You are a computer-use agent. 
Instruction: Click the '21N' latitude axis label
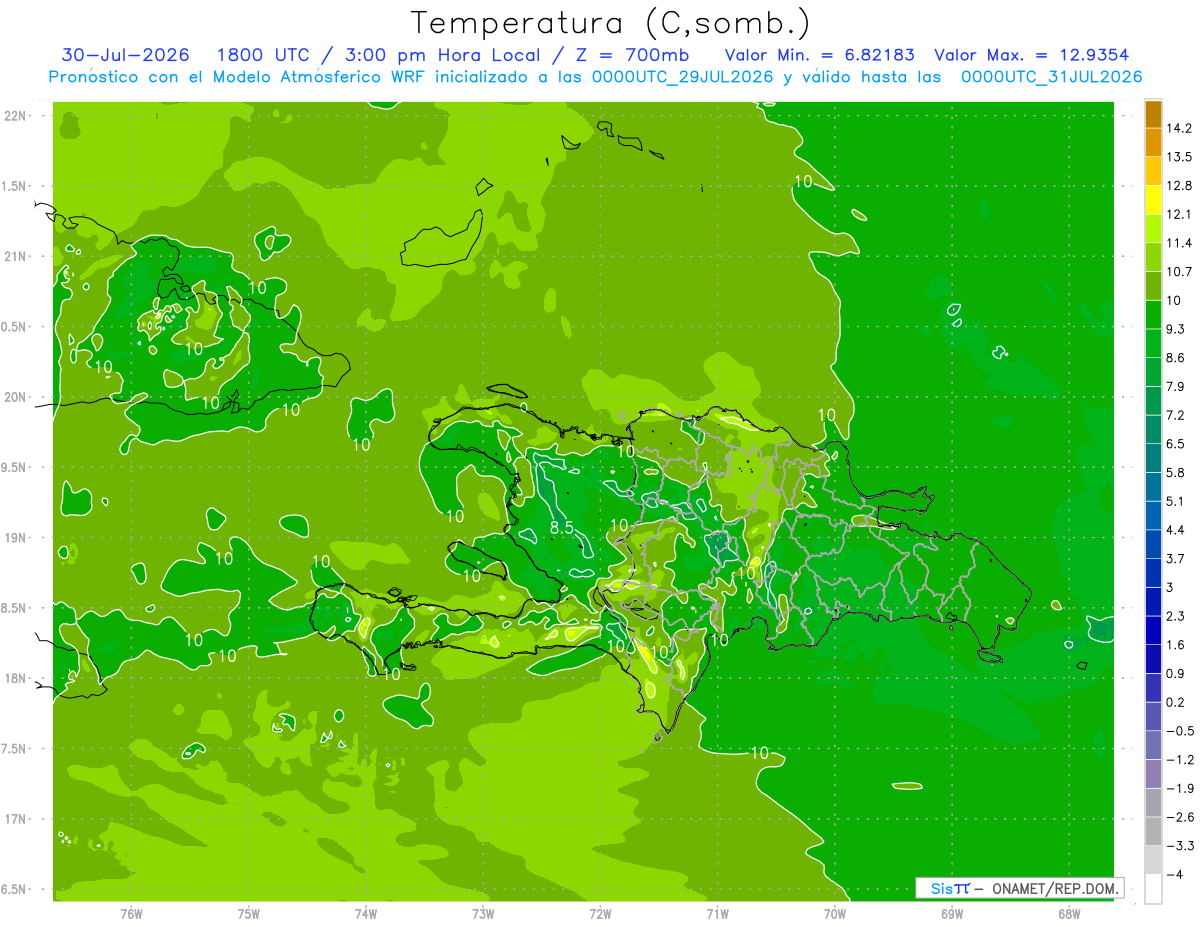coord(16,256)
